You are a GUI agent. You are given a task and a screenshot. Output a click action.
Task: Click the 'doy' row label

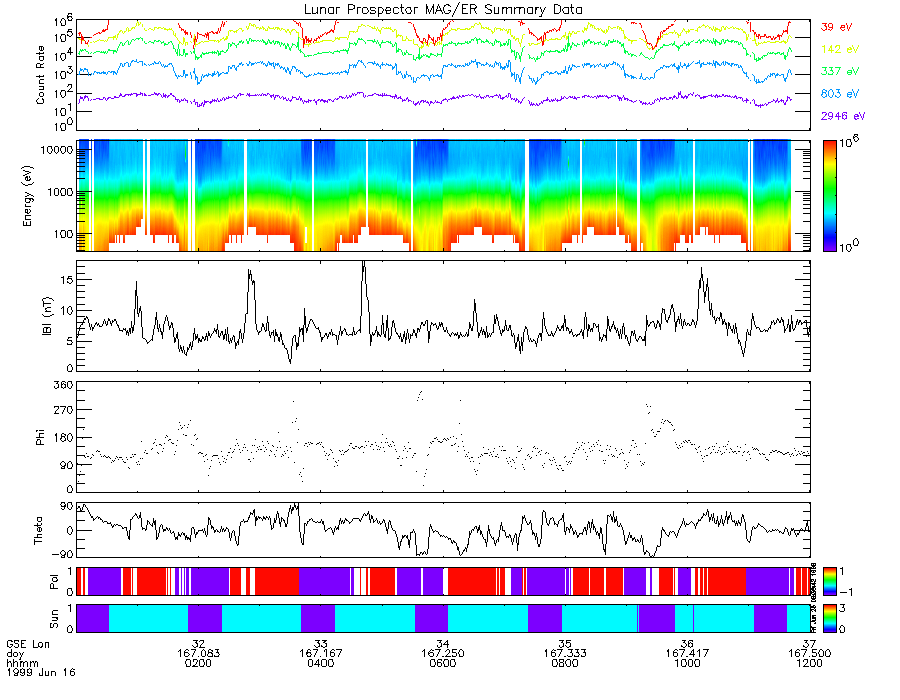pyautogui.click(x=15, y=654)
